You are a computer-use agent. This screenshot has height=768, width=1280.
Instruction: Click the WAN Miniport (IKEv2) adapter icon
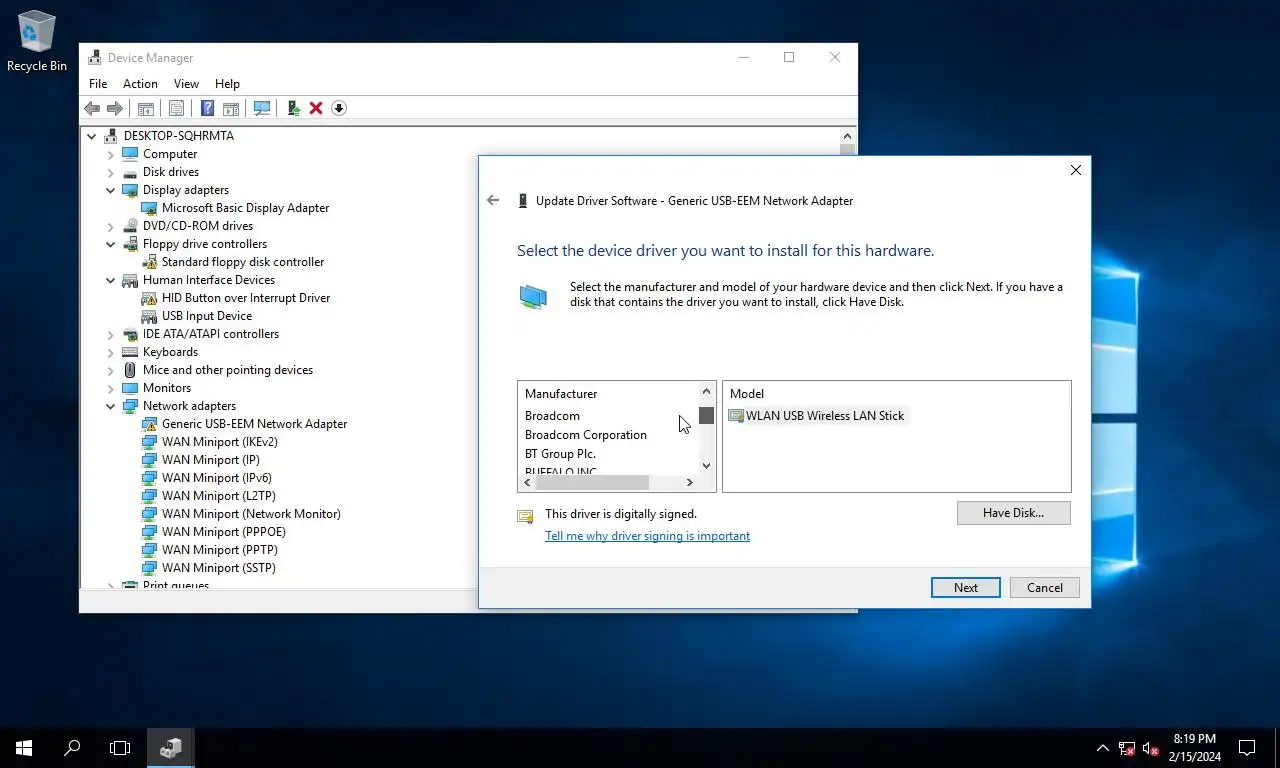click(x=149, y=442)
